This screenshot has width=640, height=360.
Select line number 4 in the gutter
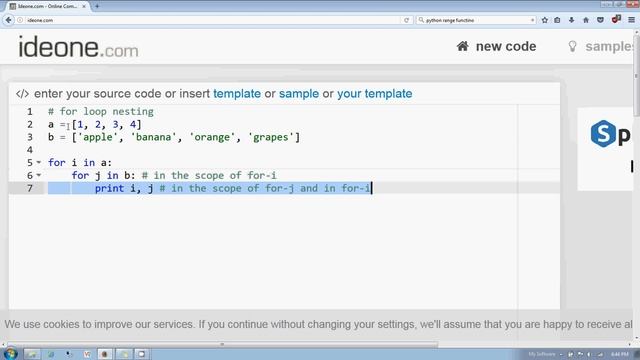point(29,150)
